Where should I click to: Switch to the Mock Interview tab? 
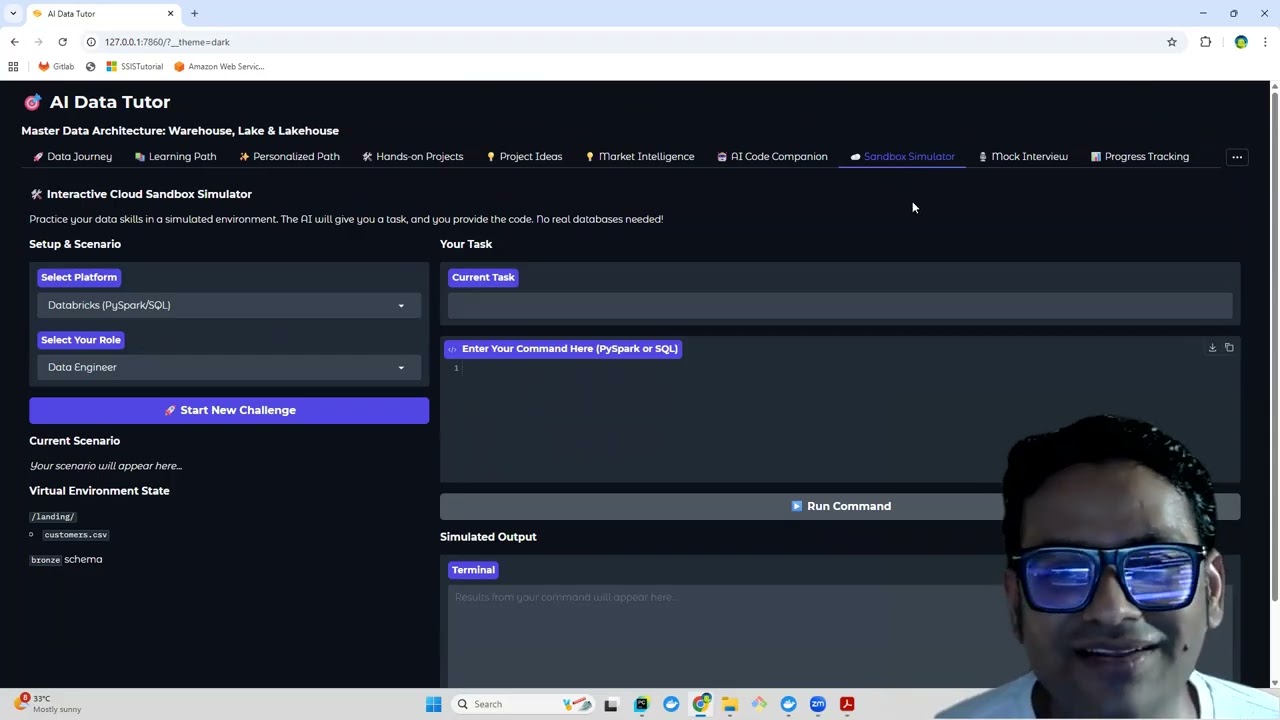pyautogui.click(x=1022, y=157)
